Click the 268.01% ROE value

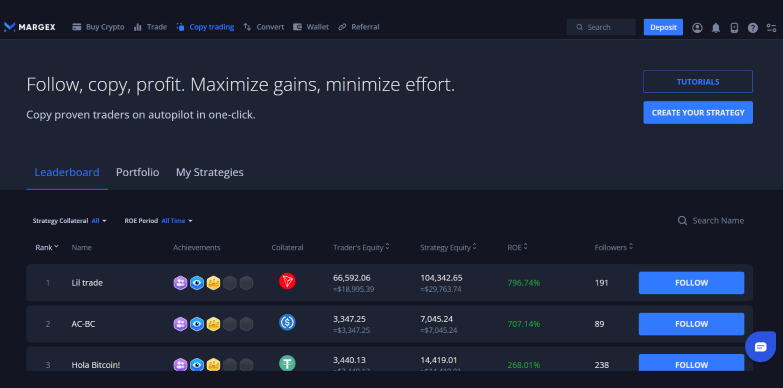tap(523, 365)
